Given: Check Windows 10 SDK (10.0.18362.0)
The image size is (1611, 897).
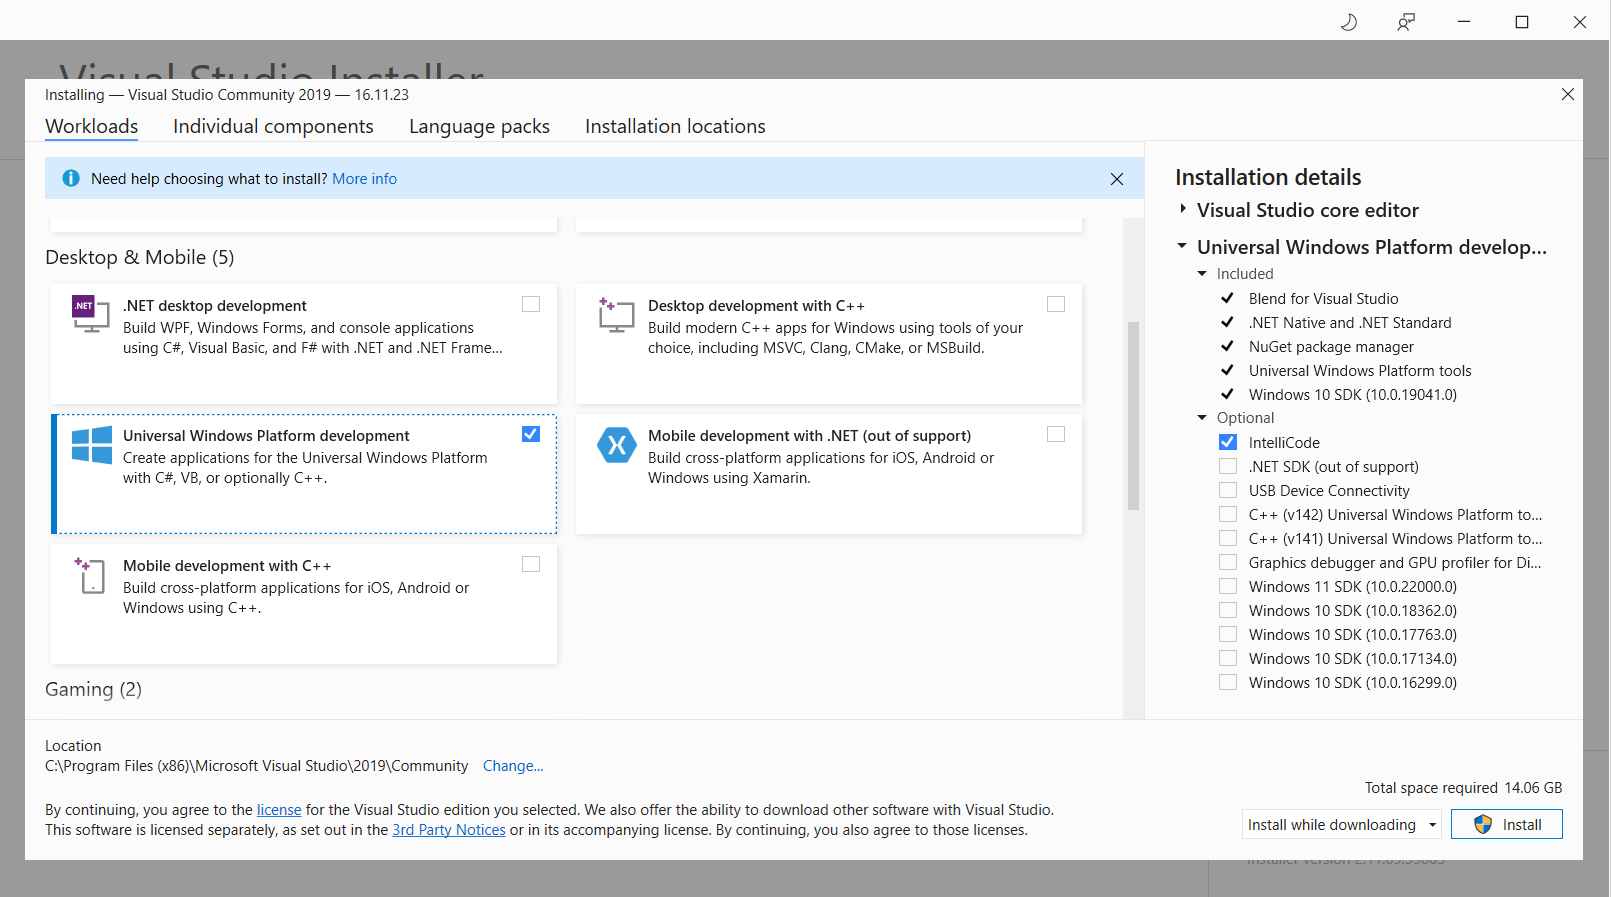Looking at the screenshot, I should 1228,610.
